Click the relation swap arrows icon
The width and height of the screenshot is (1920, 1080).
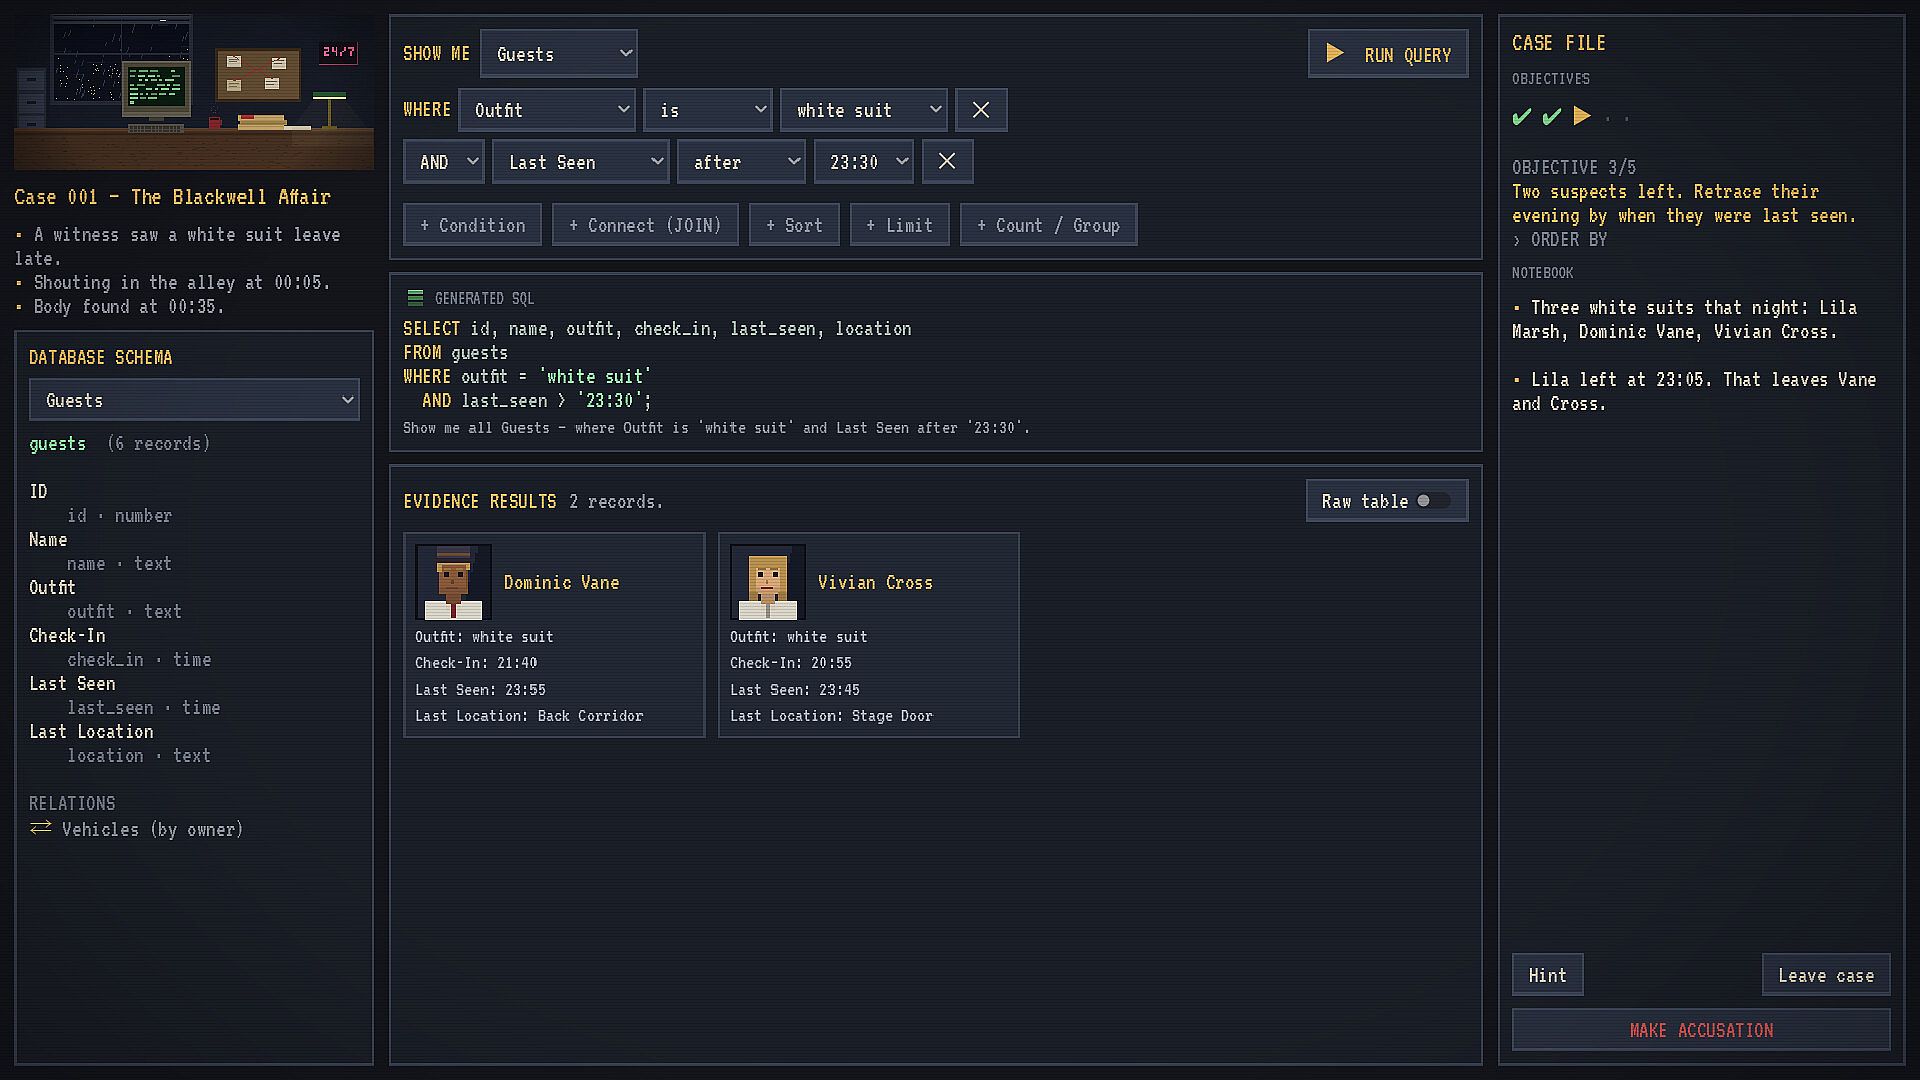pyautogui.click(x=41, y=828)
